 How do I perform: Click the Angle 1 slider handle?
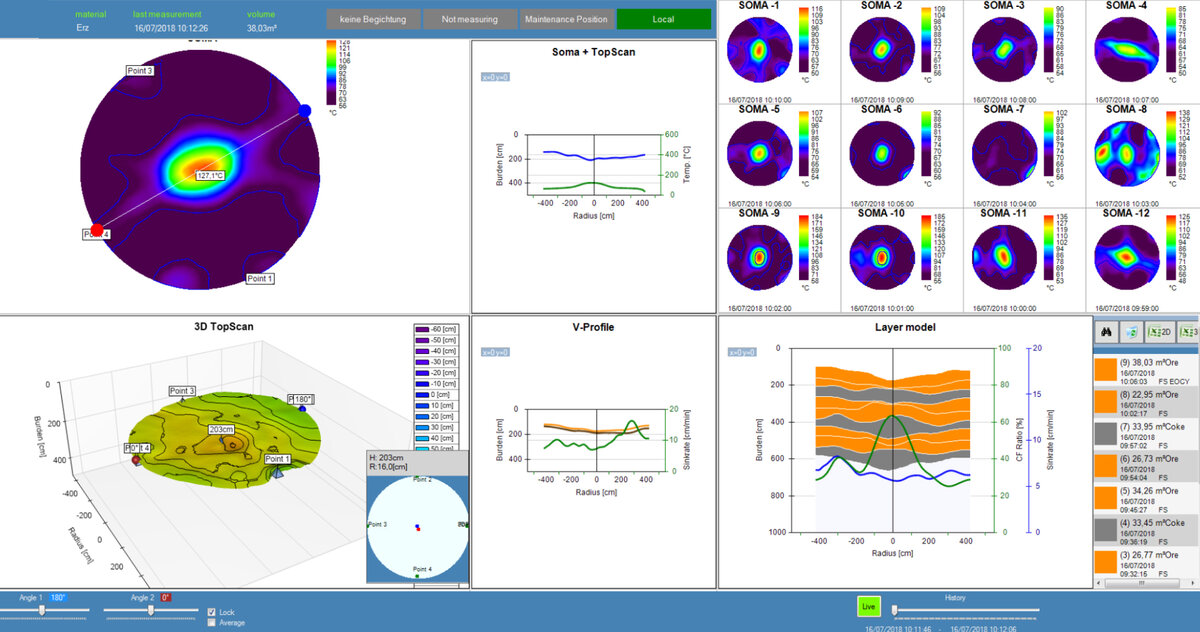(x=43, y=608)
